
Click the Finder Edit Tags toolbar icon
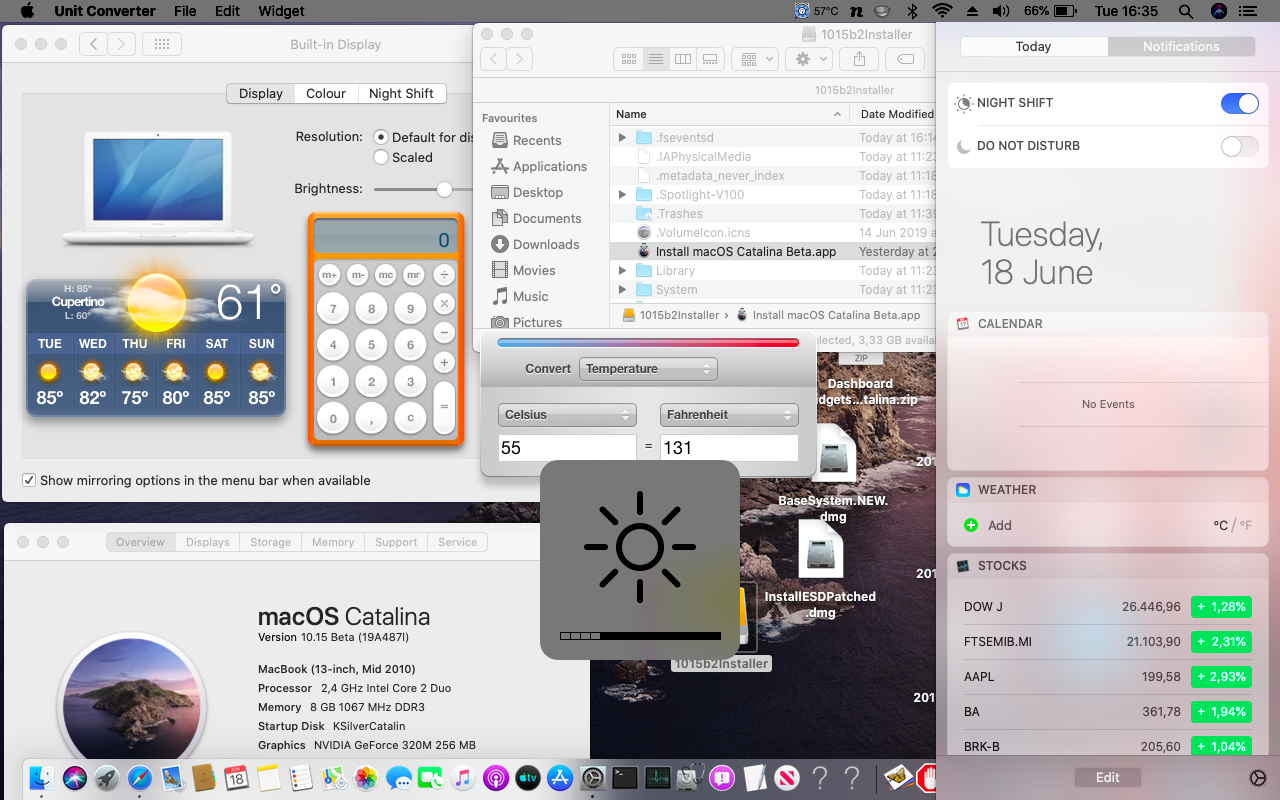click(904, 59)
